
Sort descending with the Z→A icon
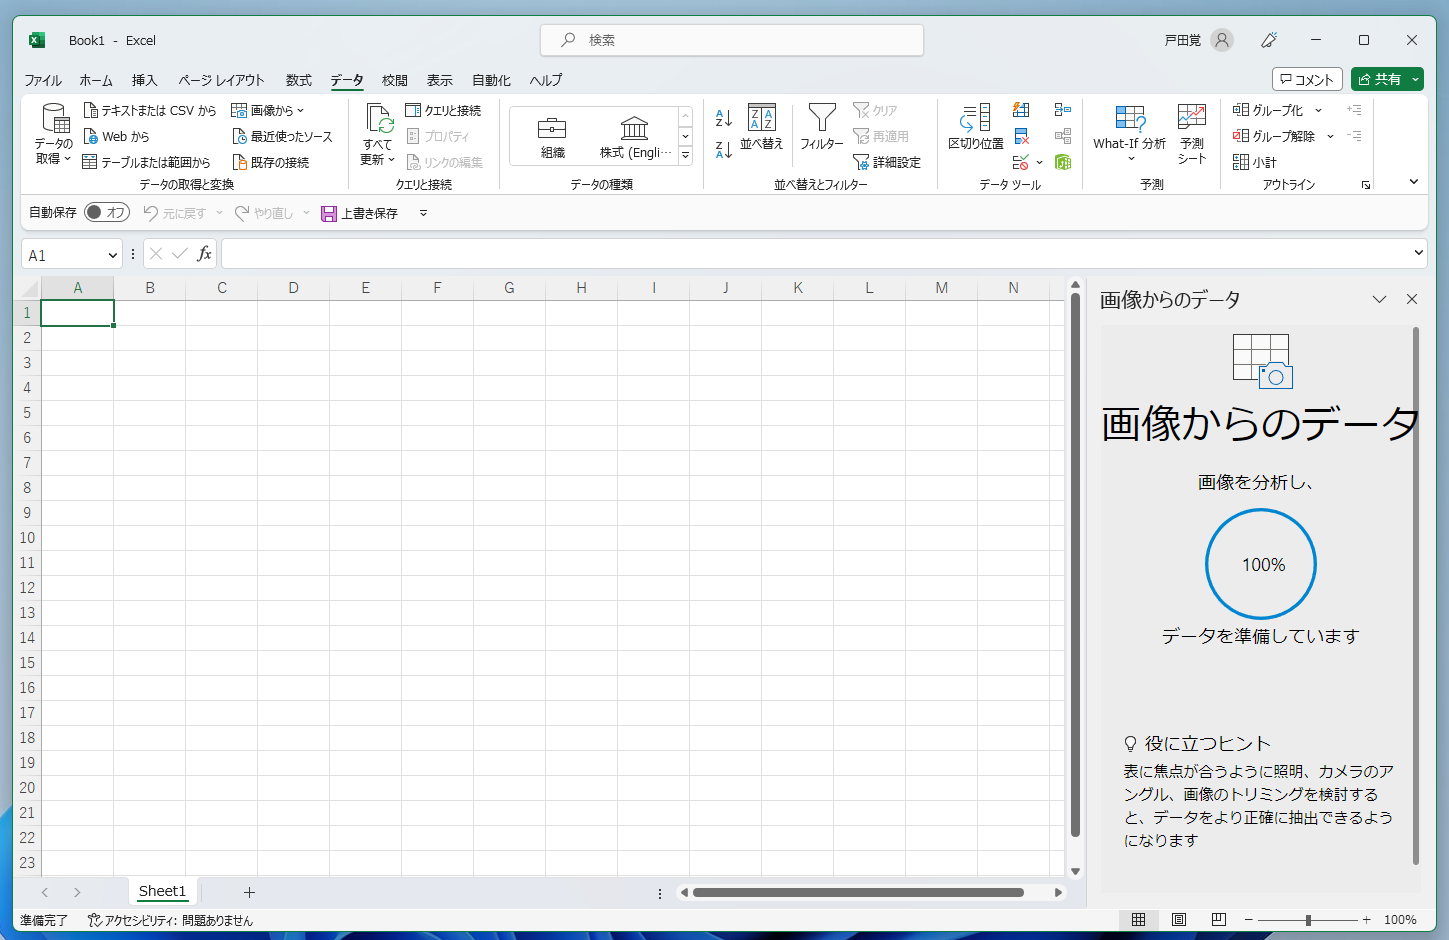point(724,150)
